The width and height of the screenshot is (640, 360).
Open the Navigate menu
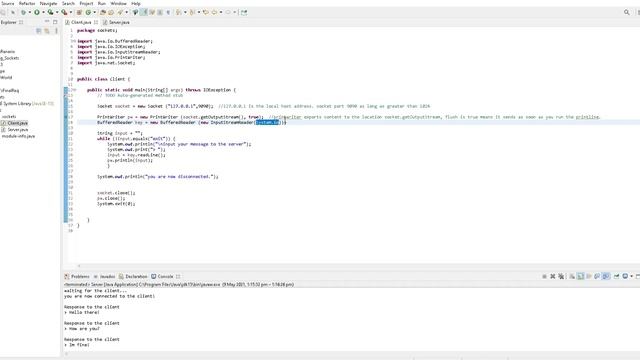49,3
